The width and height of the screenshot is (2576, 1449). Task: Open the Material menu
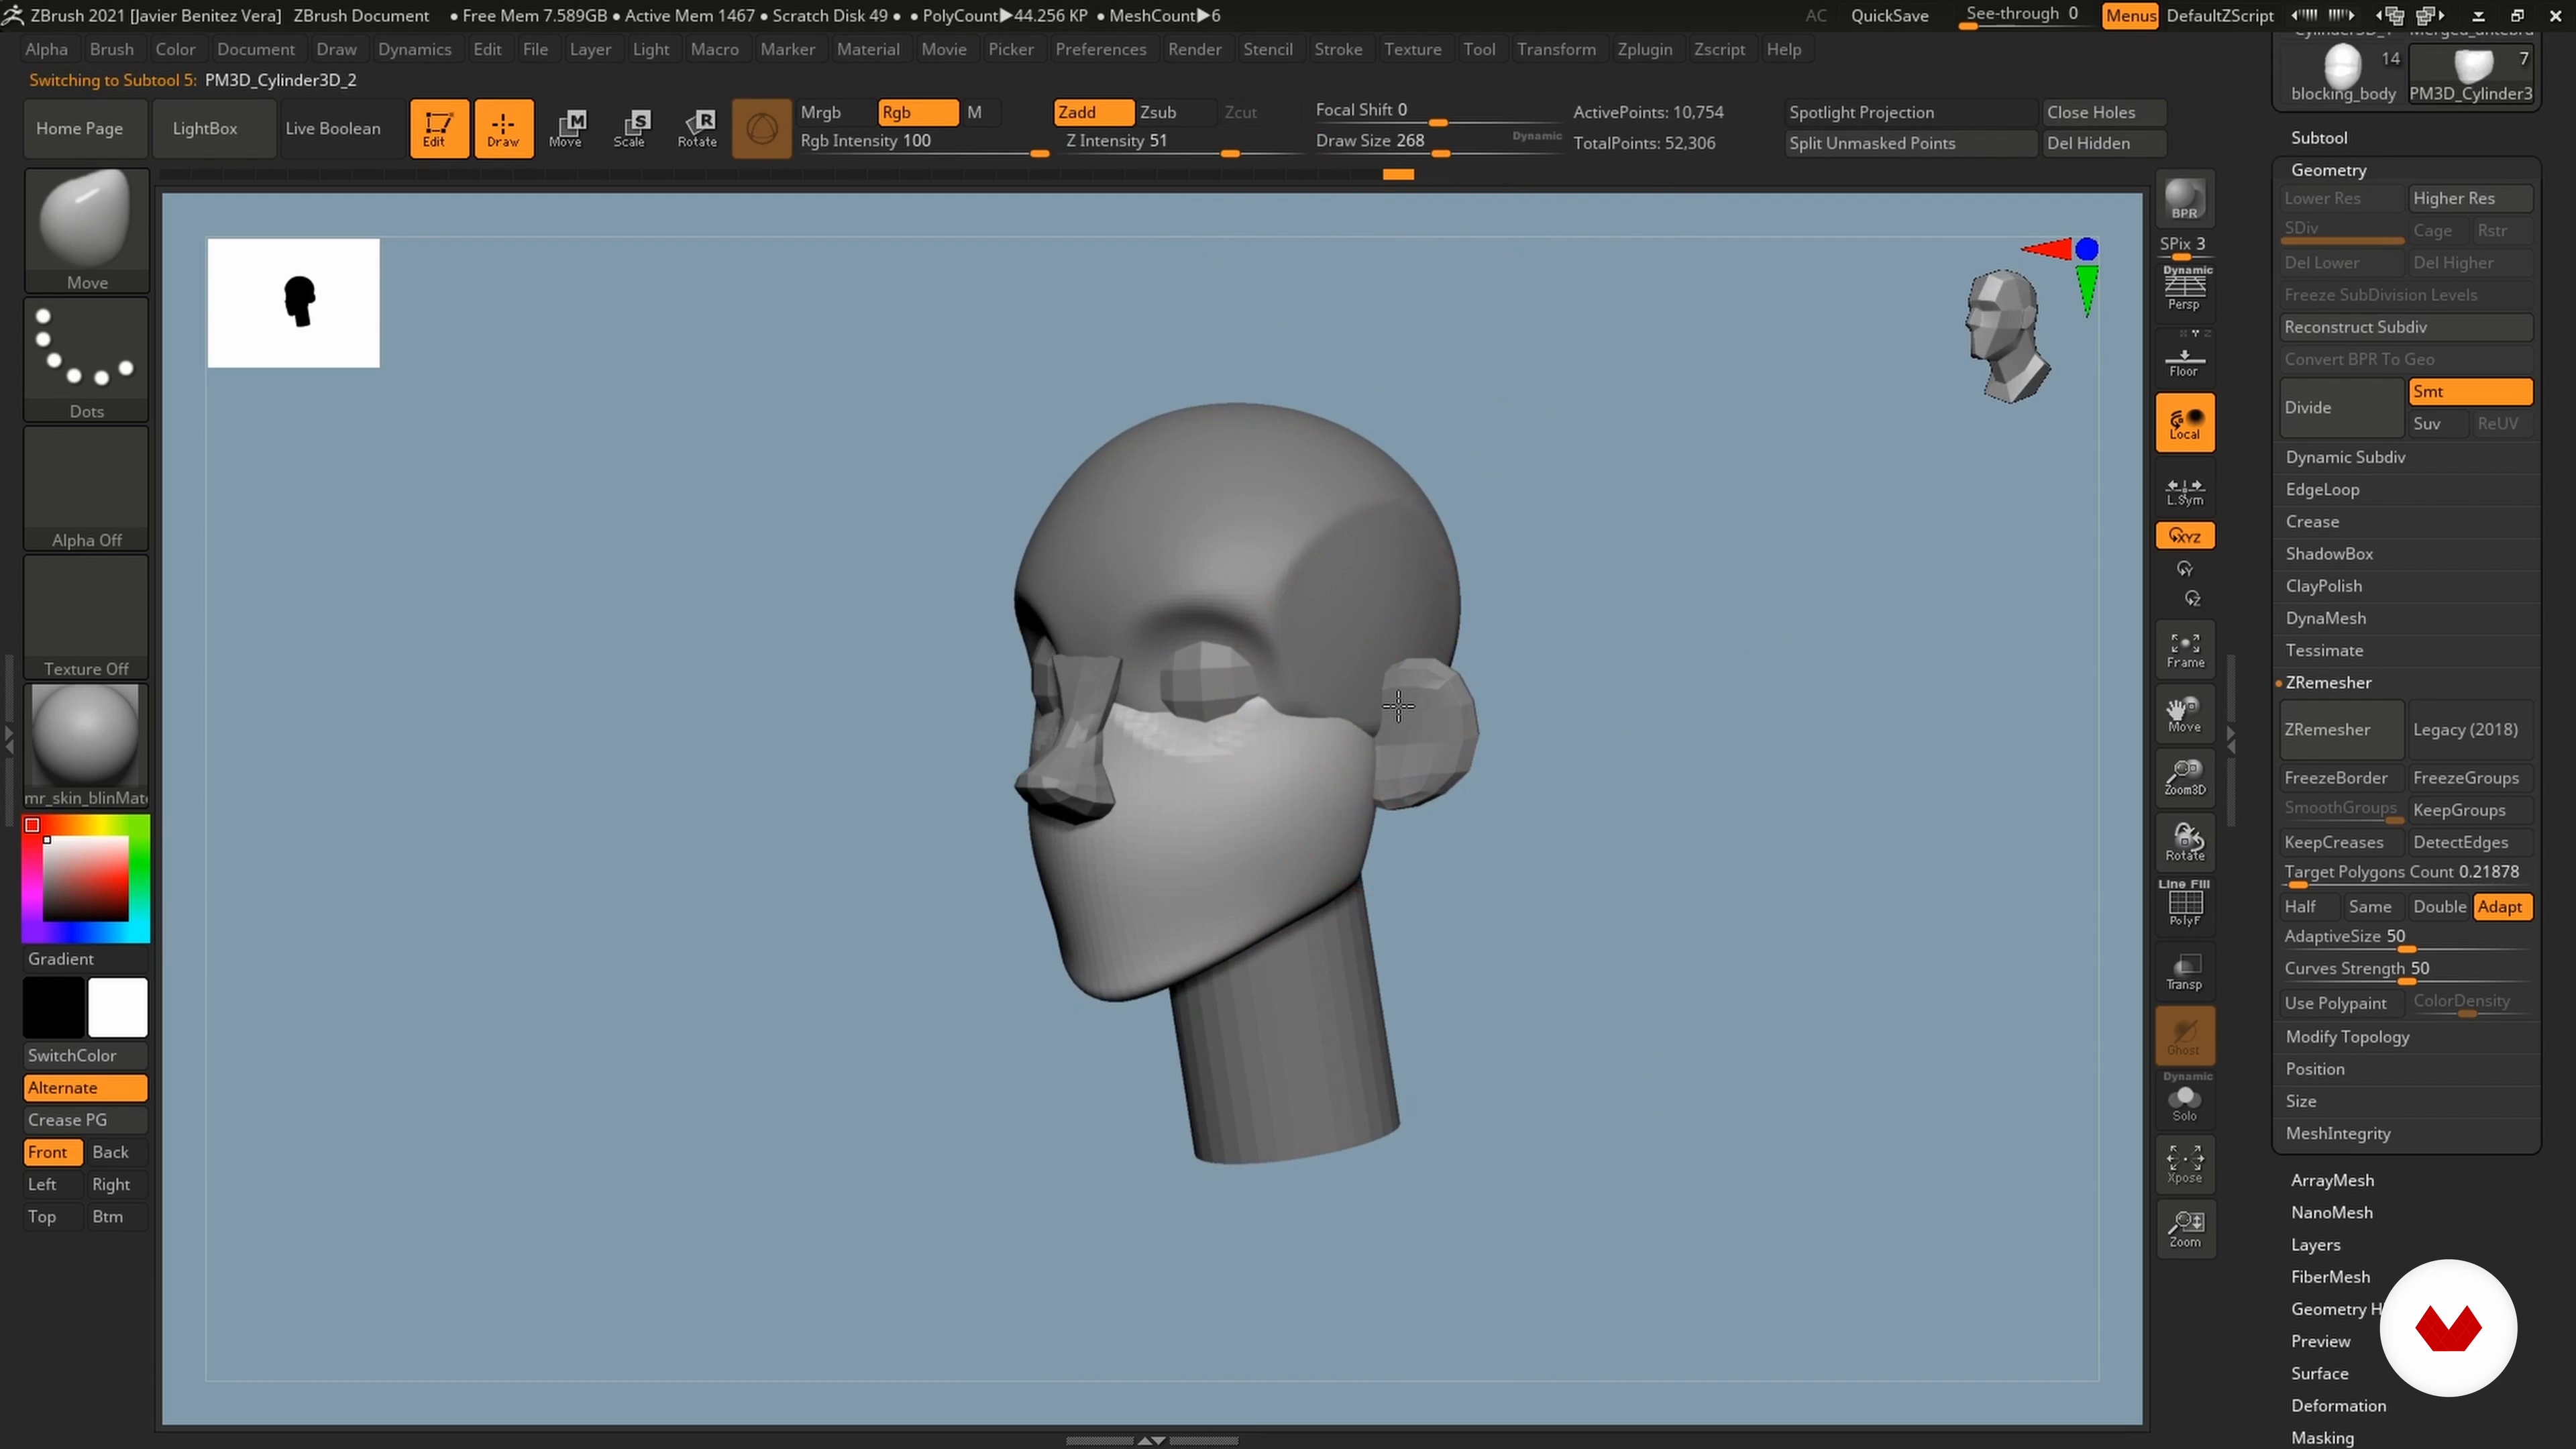tap(867, 49)
